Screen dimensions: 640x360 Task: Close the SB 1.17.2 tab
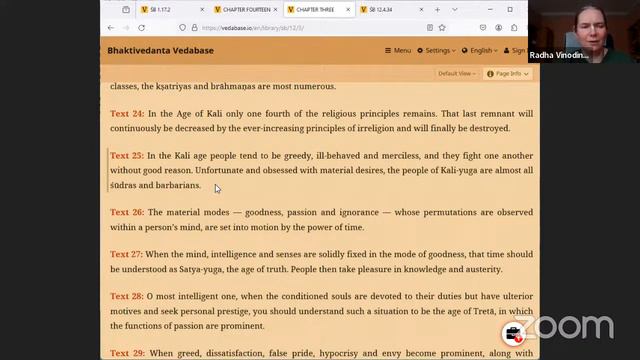[x=202, y=9]
